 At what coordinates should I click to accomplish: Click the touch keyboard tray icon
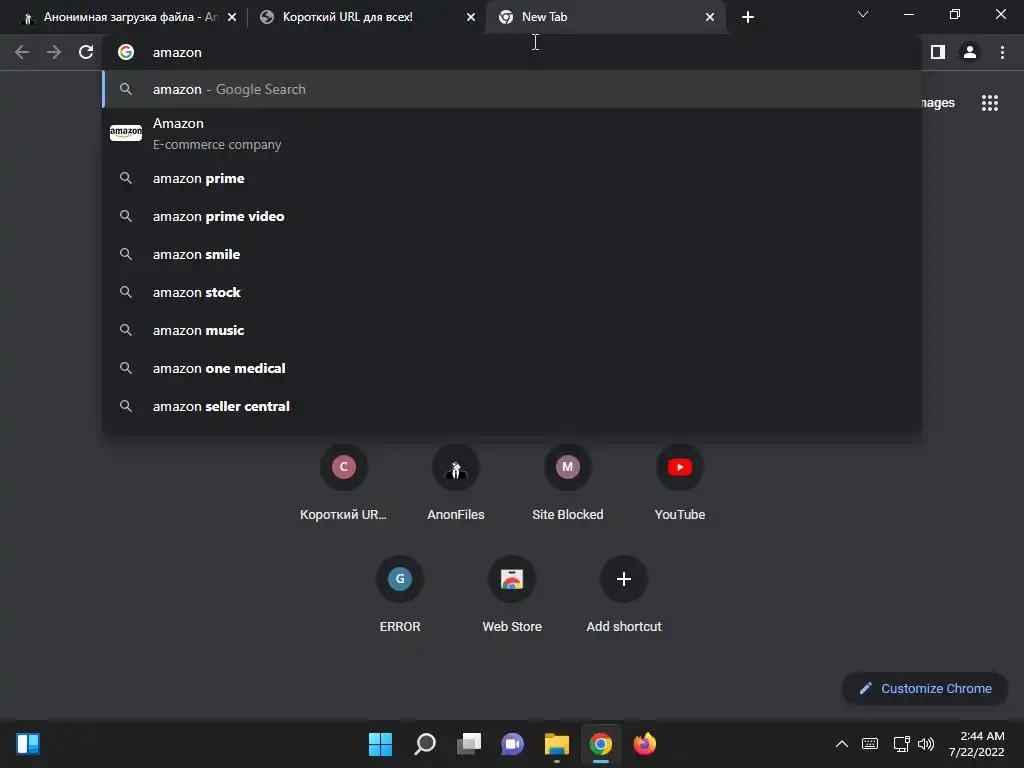pos(870,744)
